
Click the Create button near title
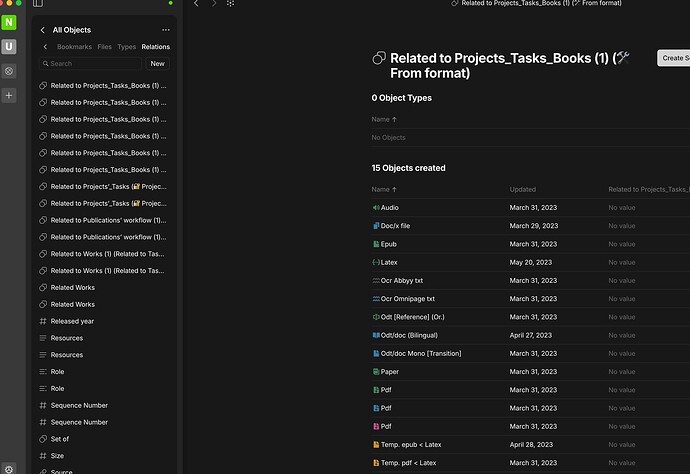pyautogui.click(x=674, y=58)
